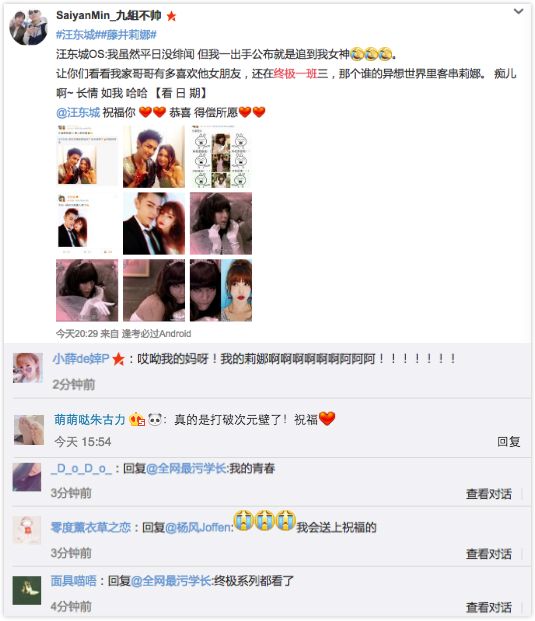Open _D_o_D_o_ commenter avatar
The width and height of the screenshot is (535, 621).
27,477
